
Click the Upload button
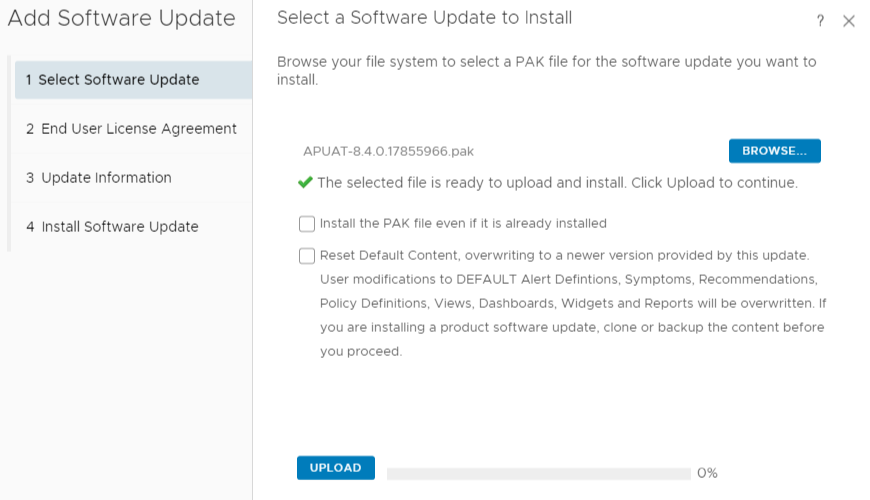pyautogui.click(x=335, y=468)
